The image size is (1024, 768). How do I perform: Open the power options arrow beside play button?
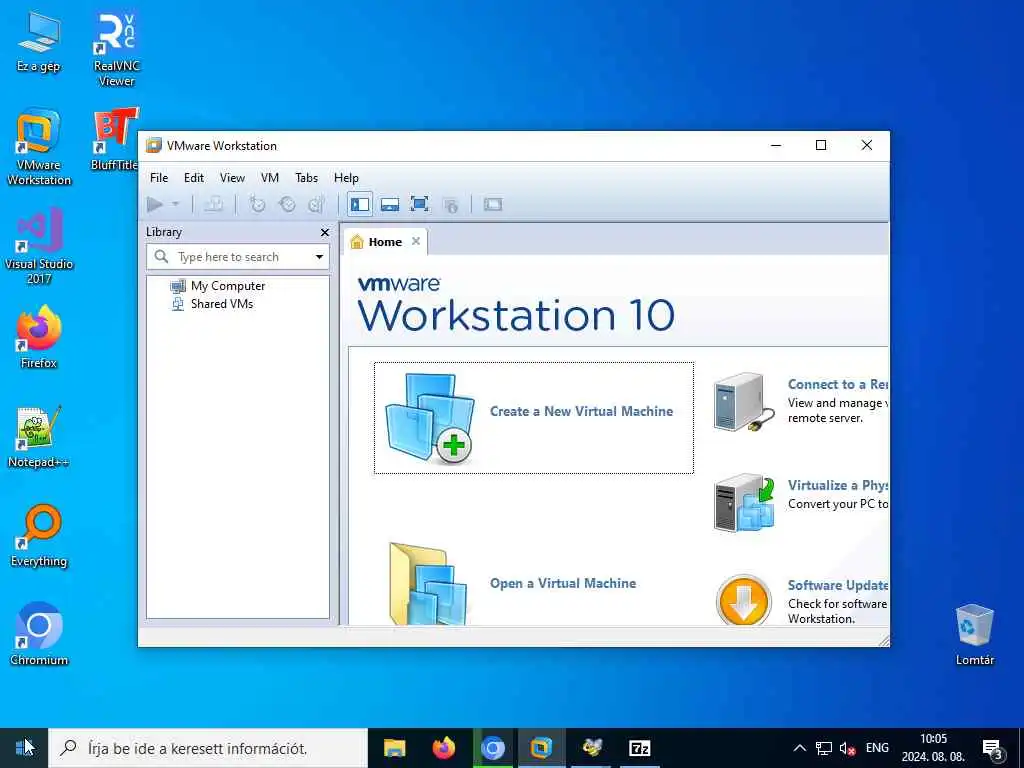point(176,204)
